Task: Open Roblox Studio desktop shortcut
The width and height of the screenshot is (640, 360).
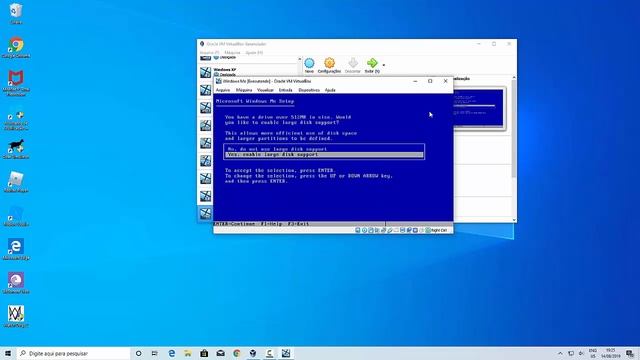Action: coord(16,216)
